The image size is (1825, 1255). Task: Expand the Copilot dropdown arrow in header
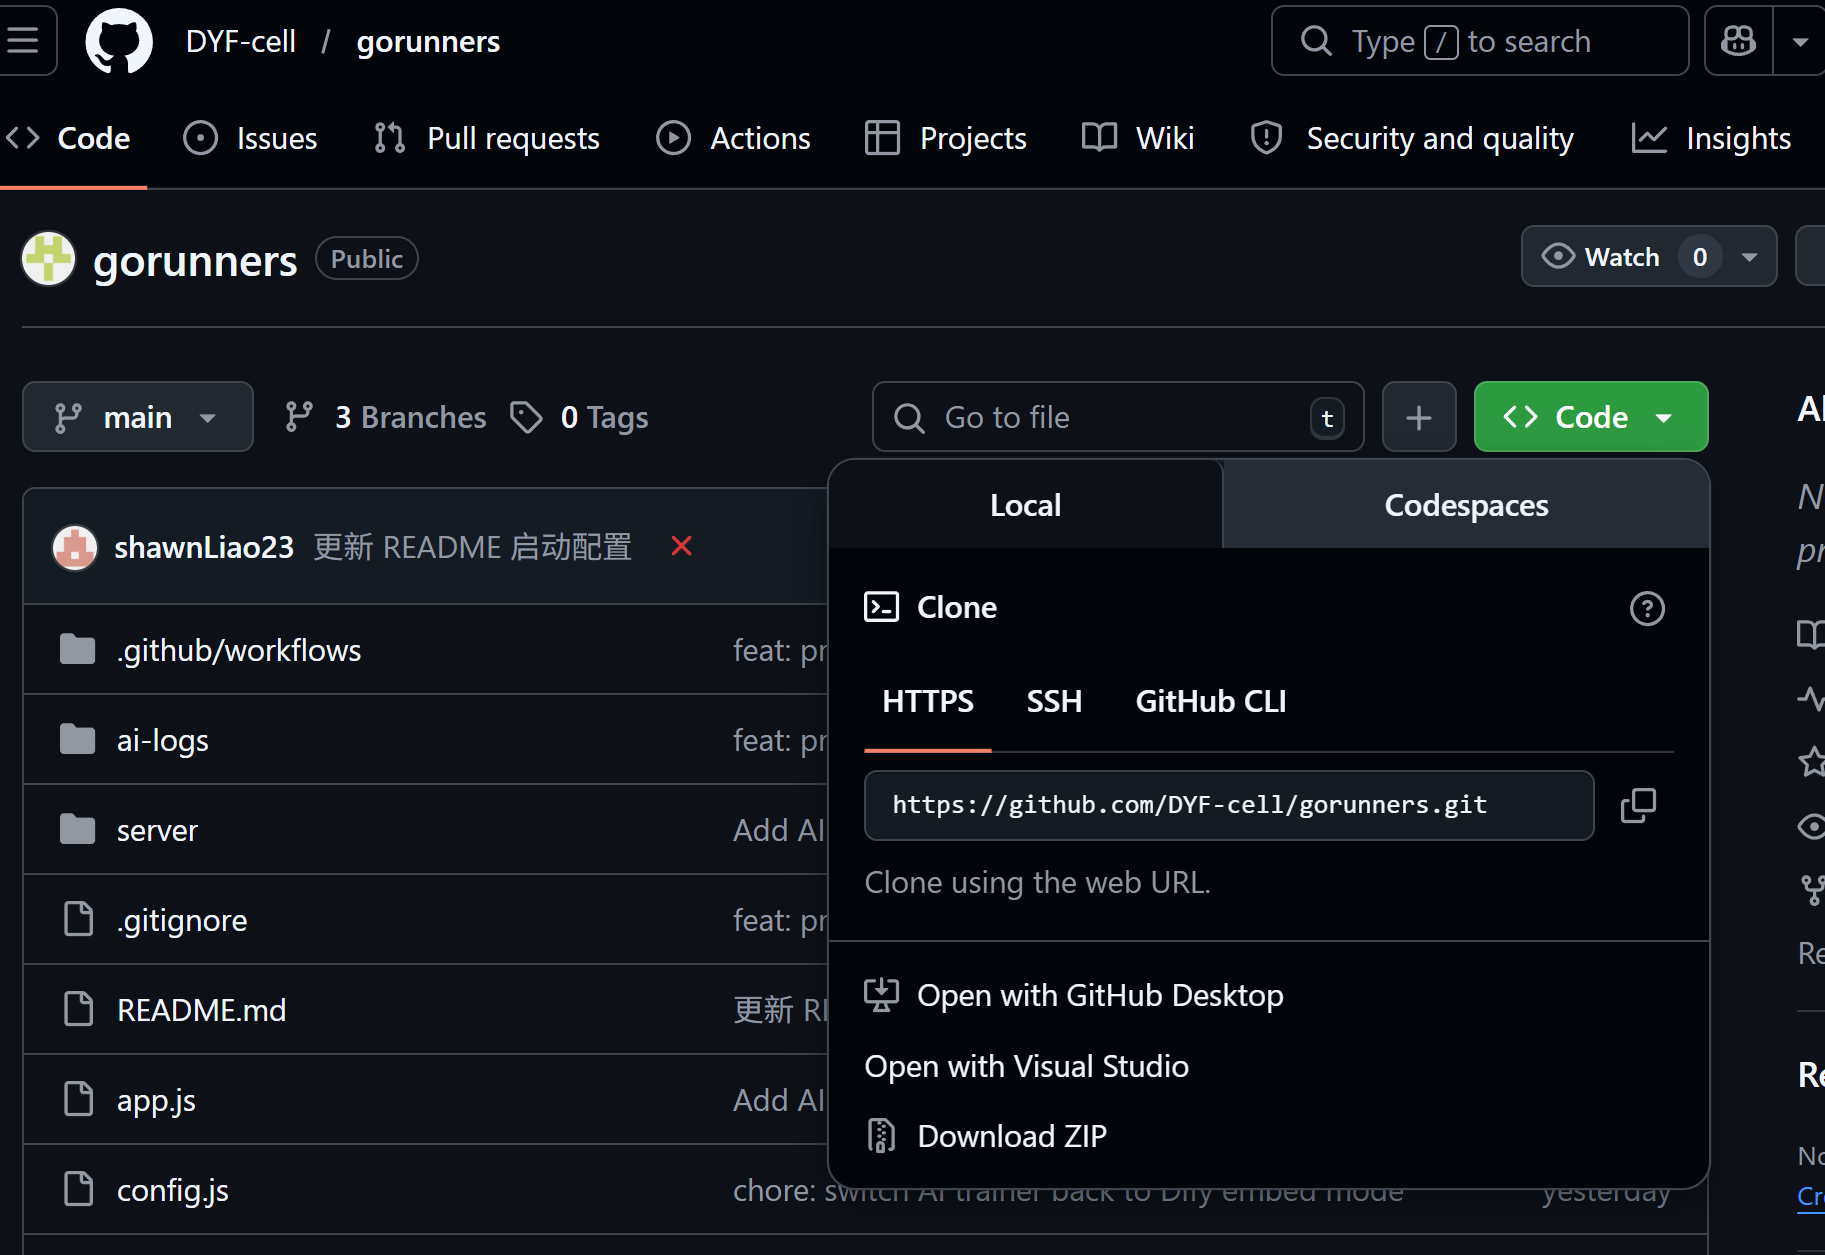(x=1800, y=41)
